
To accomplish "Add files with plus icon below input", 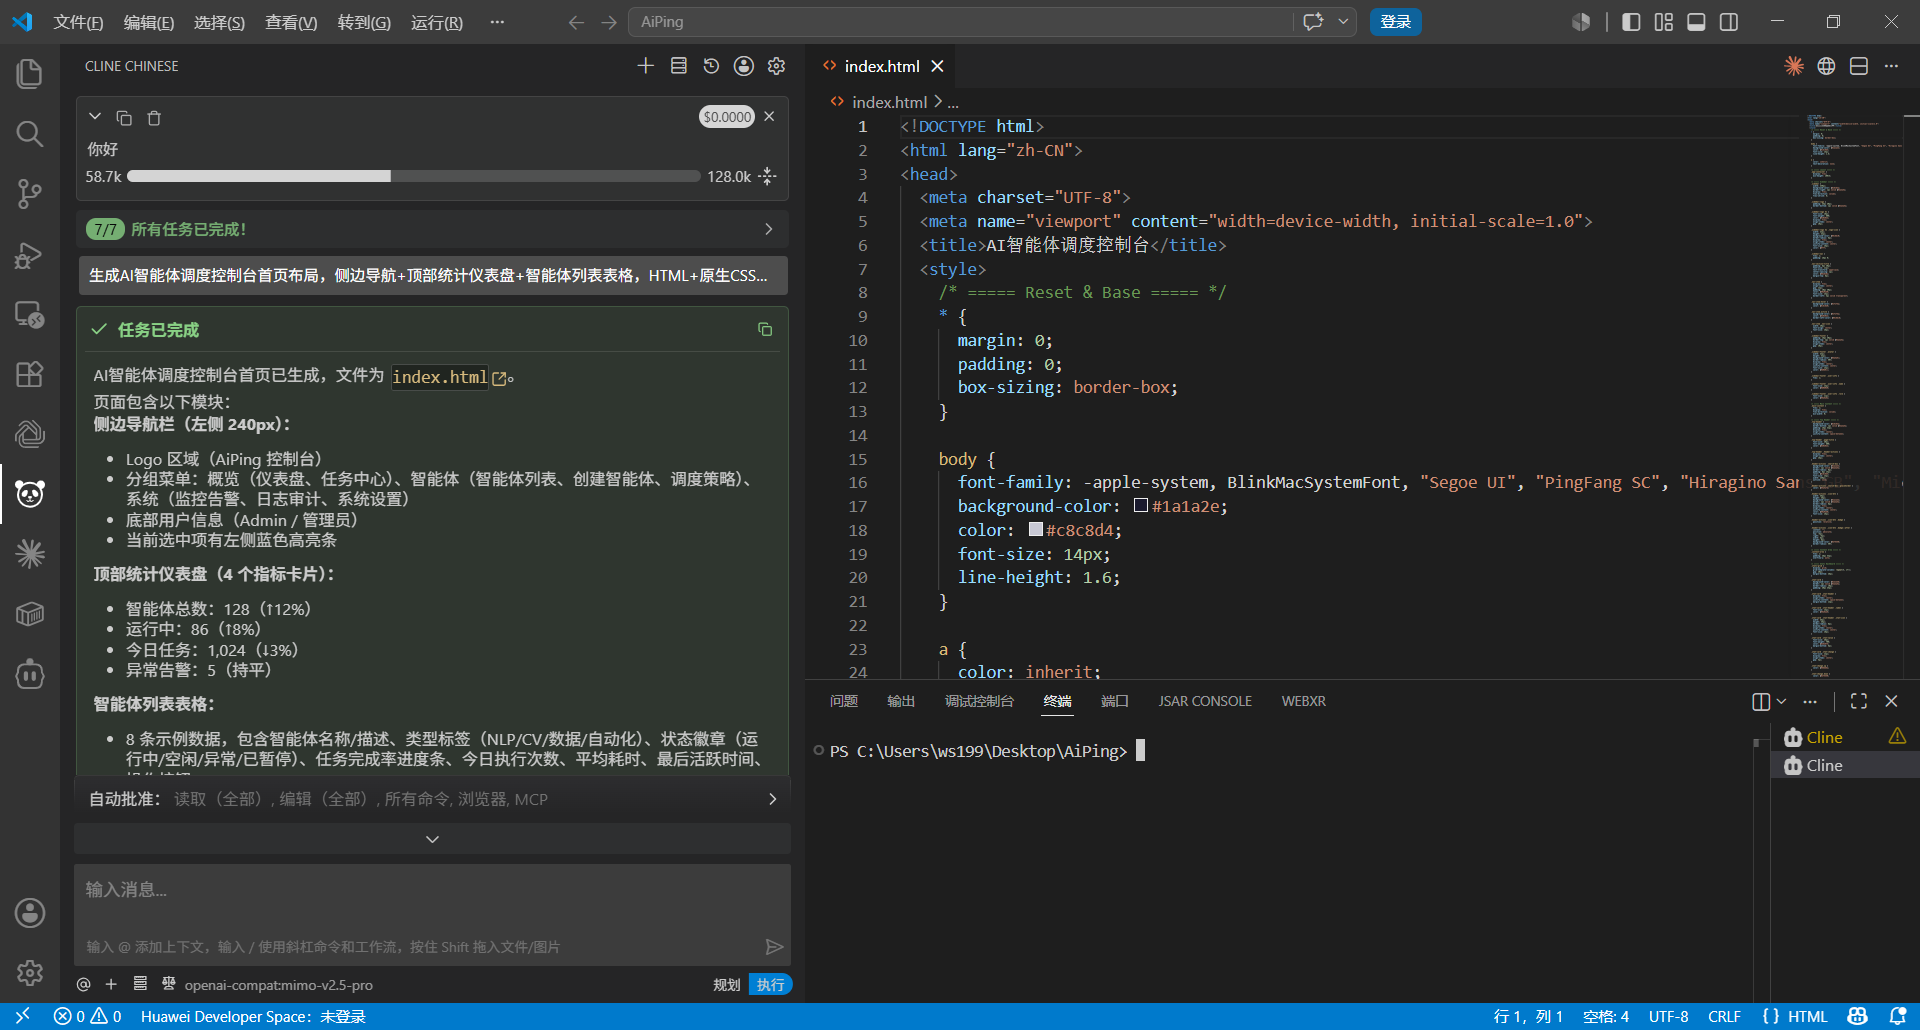I will (111, 985).
